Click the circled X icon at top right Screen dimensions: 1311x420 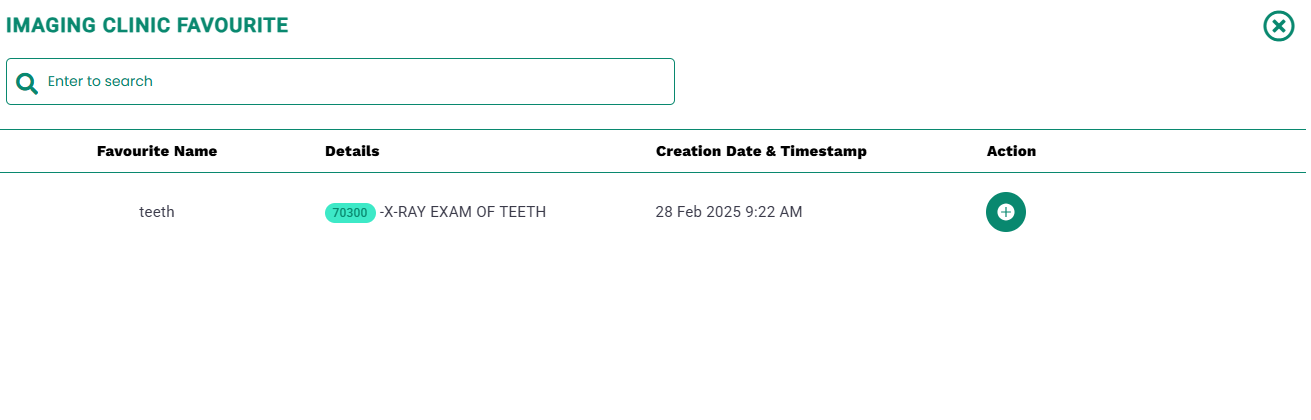[x=1279, y=26]
